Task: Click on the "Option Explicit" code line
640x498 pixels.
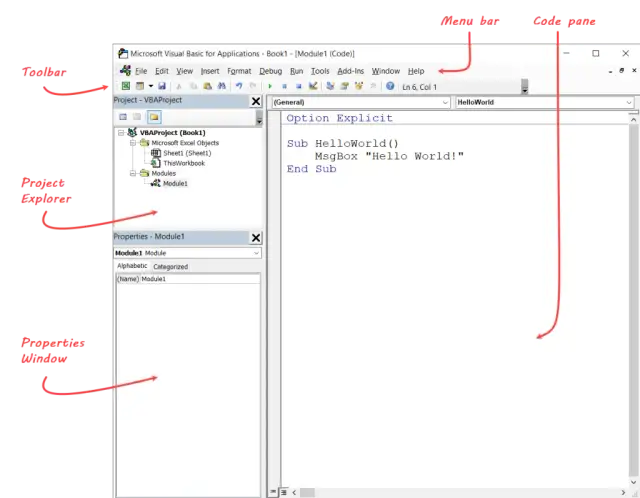Action: click(339, 118)
